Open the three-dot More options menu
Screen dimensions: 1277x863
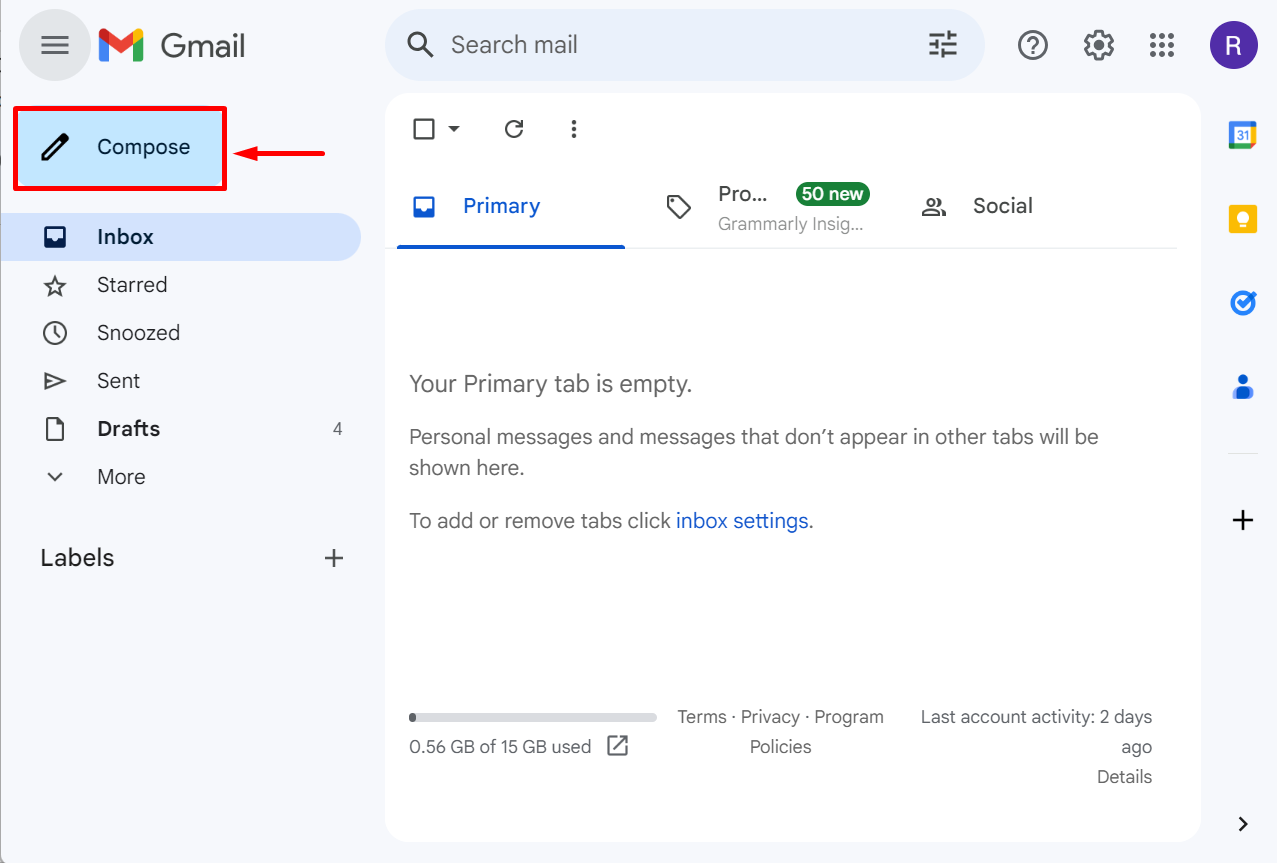[573, 129]
